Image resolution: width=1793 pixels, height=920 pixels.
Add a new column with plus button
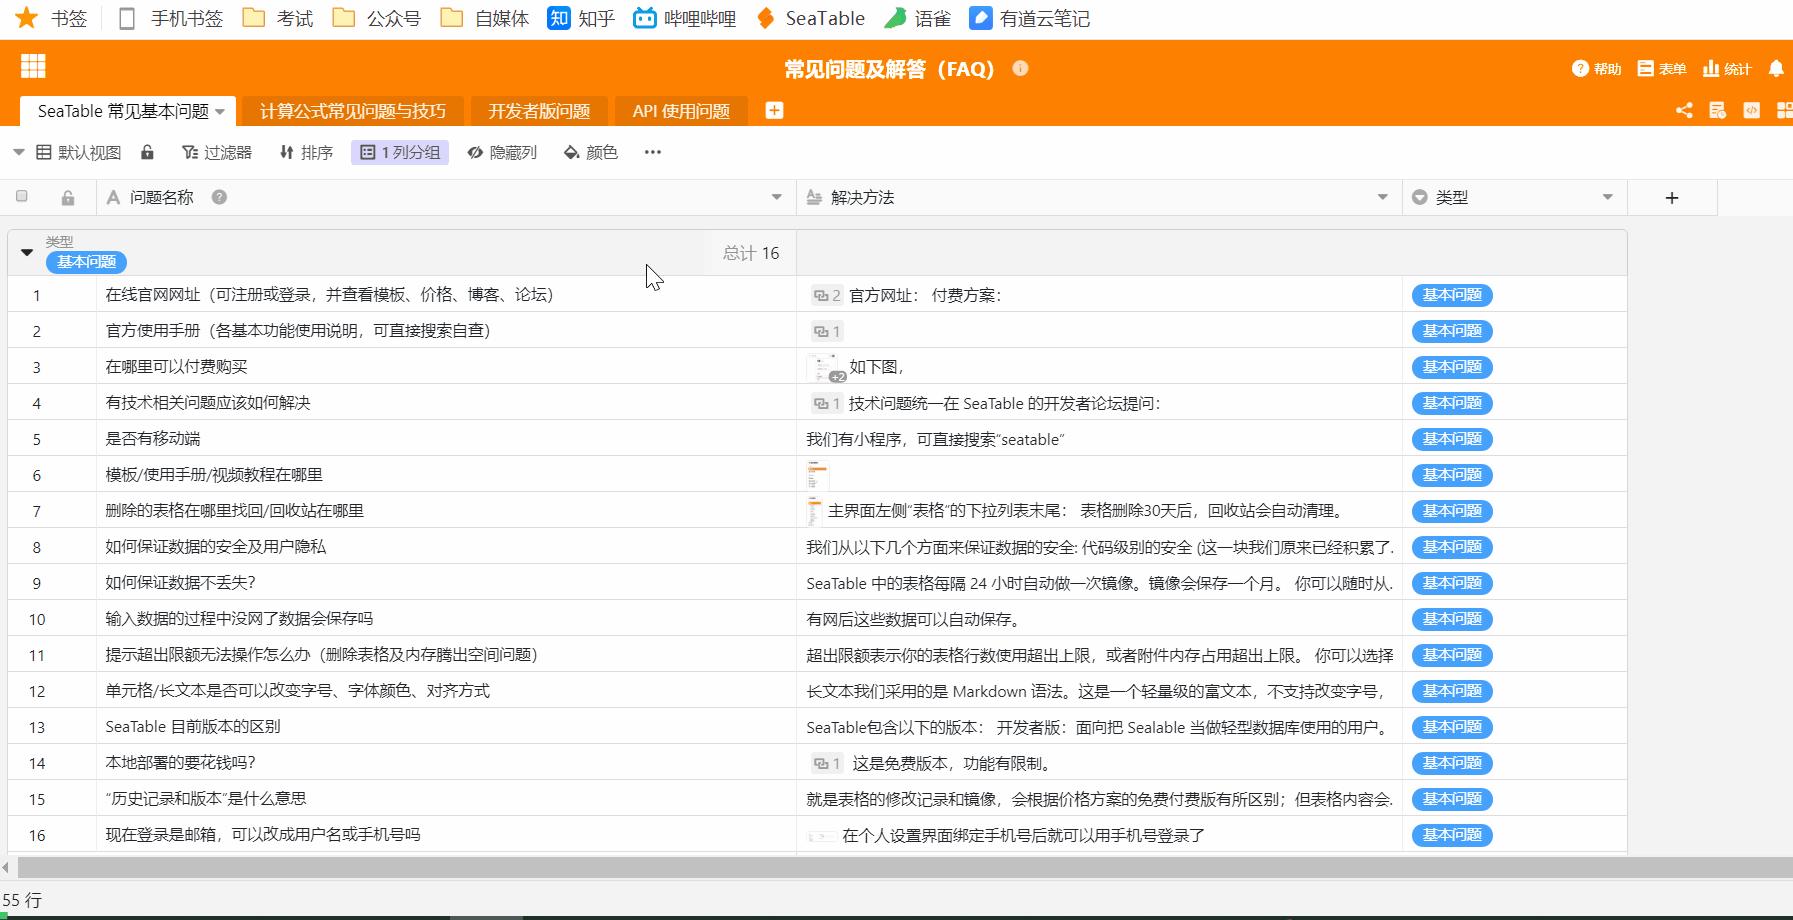click(1672, 198)
